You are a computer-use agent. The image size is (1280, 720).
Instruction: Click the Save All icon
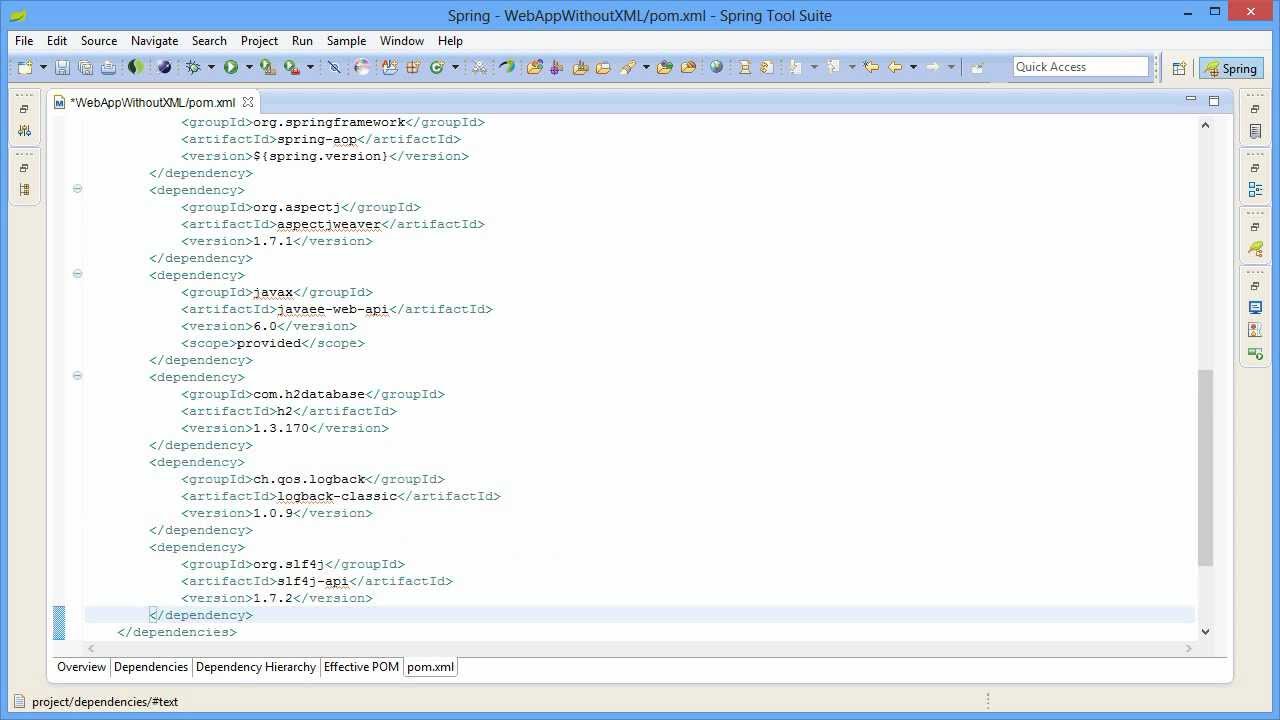(x=85, y=67)
